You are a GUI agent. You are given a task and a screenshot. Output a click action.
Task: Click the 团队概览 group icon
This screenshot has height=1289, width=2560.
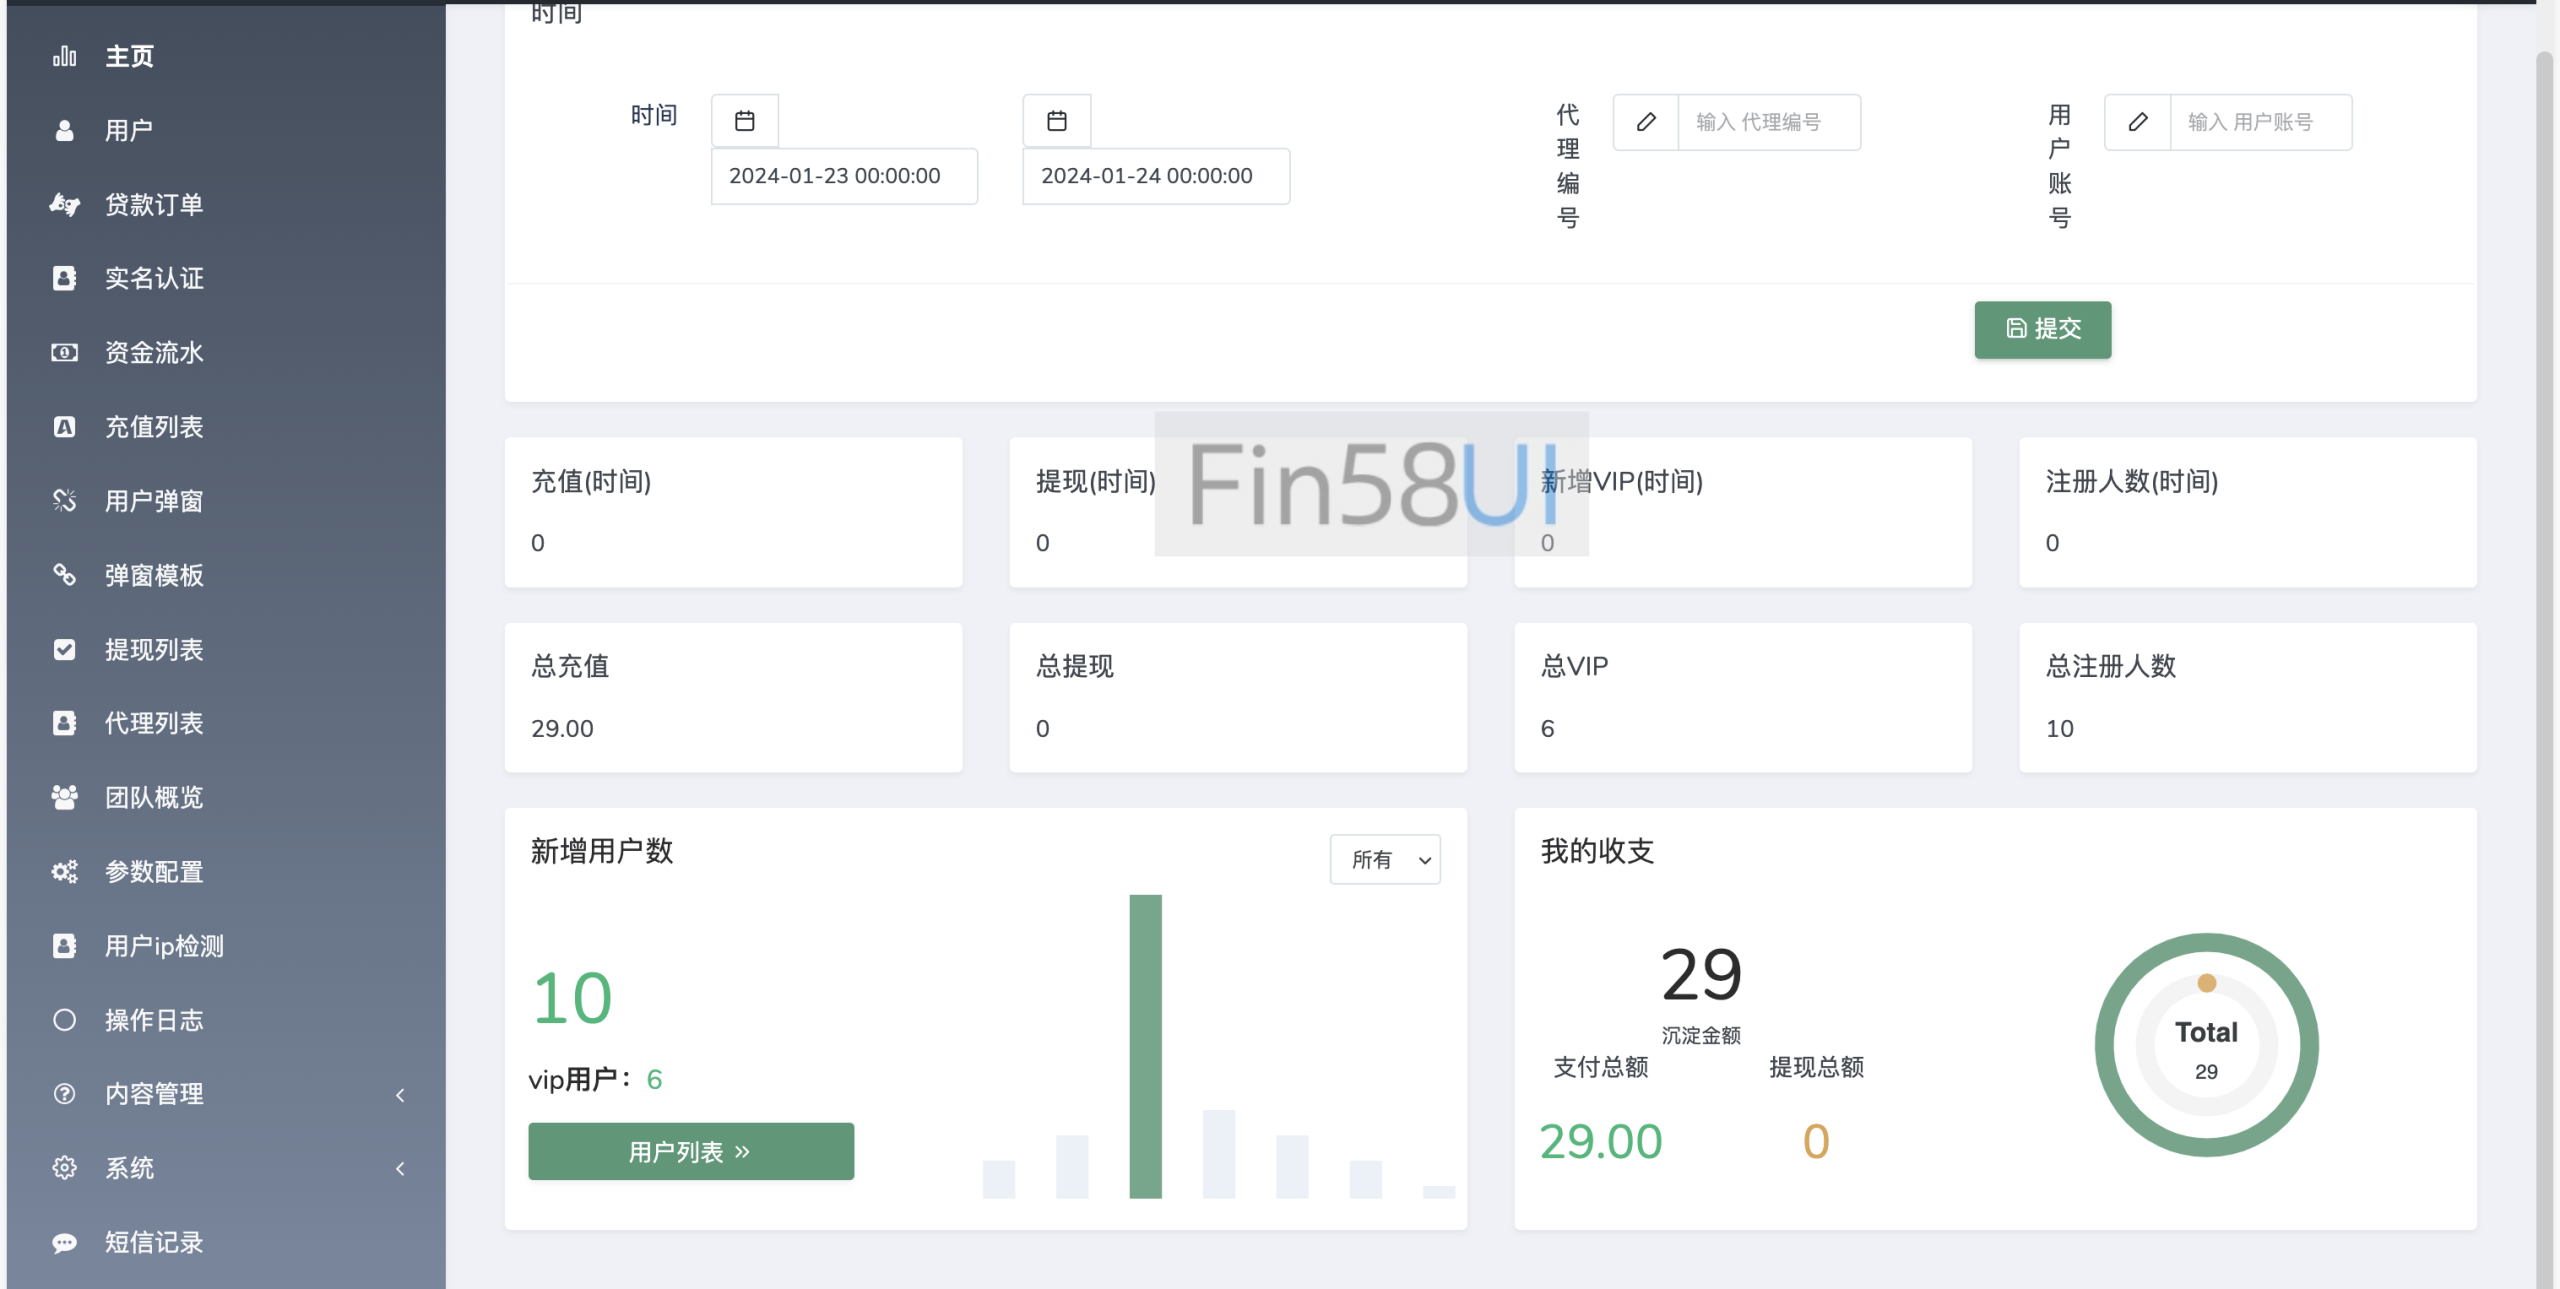point(65,797)
